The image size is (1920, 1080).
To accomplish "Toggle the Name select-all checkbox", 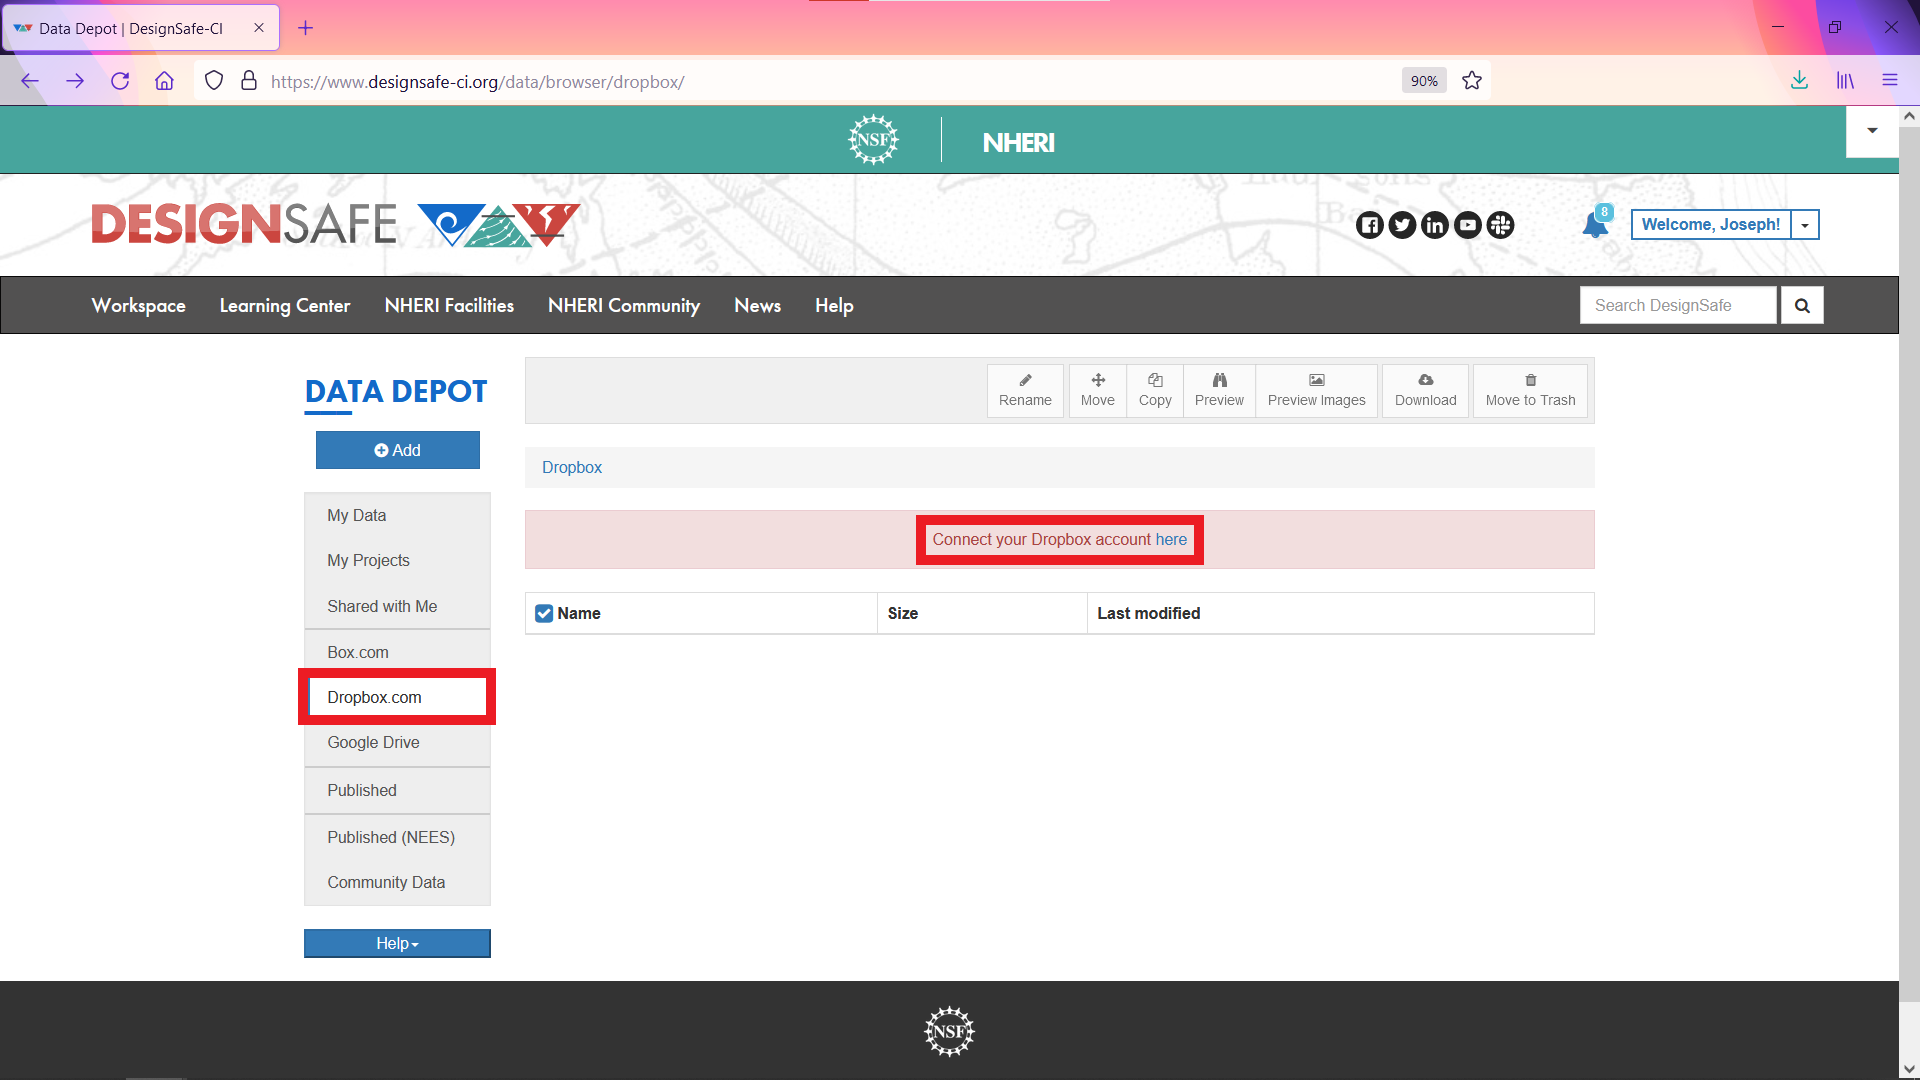I will tap(544, 613).
